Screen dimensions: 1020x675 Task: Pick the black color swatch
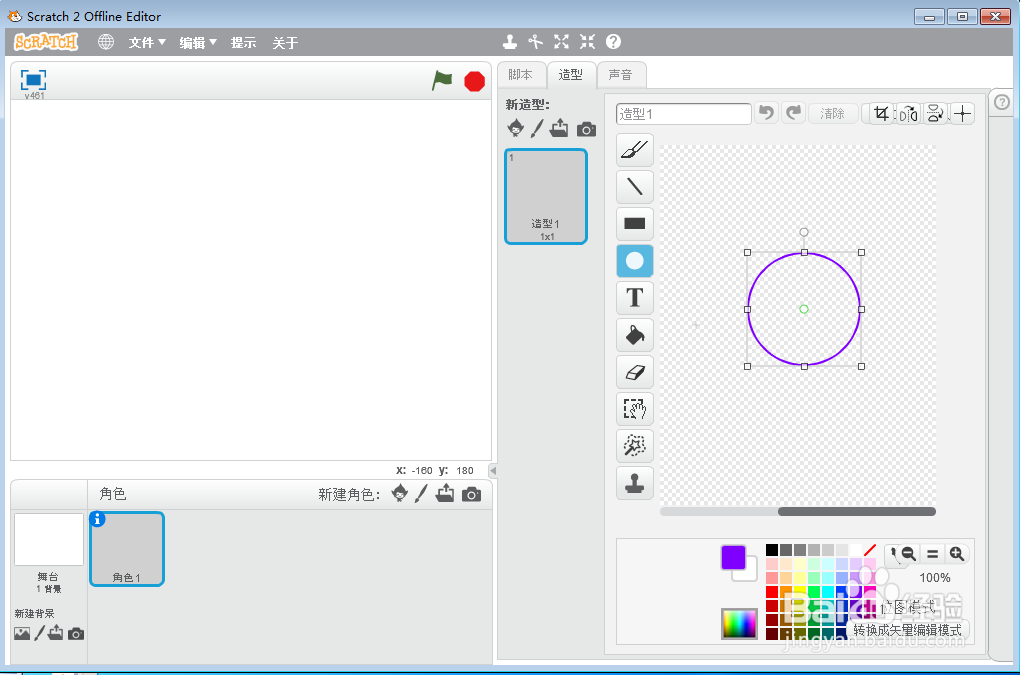[772, 550]
